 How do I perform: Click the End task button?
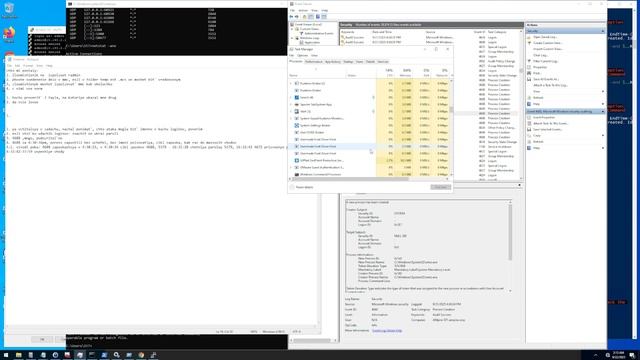(441, 187)
